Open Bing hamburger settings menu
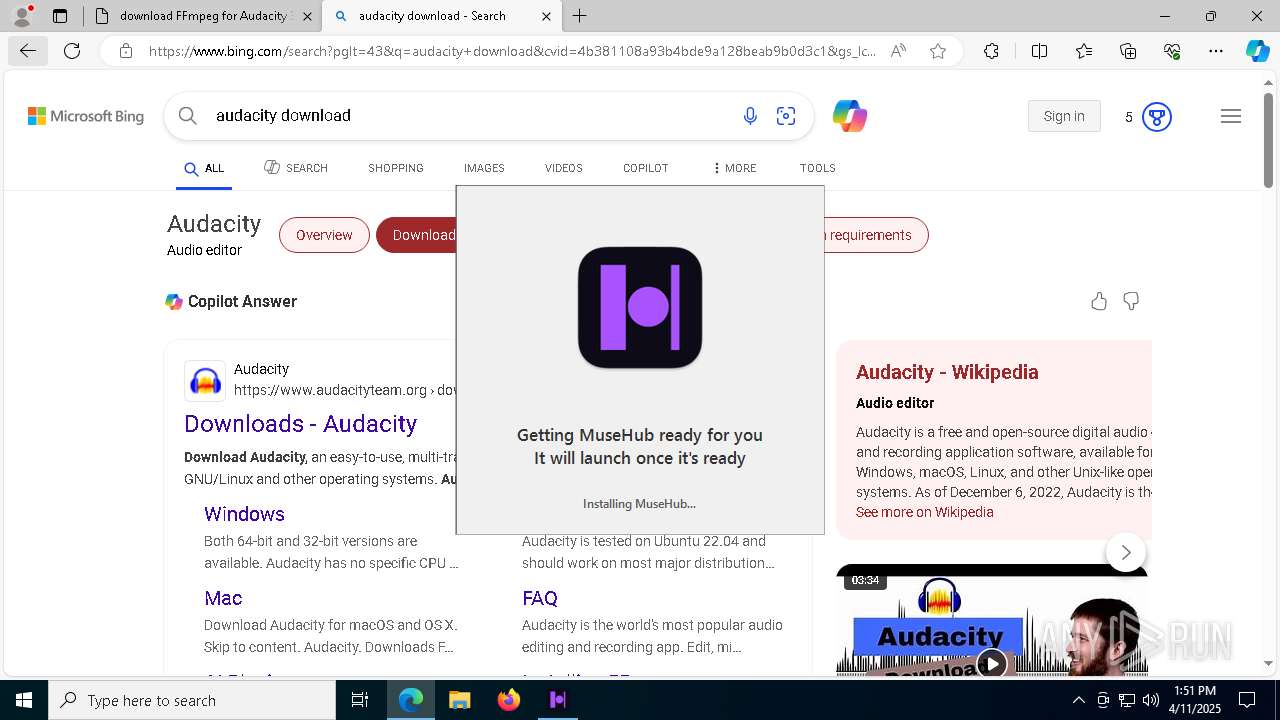This screenshot has height=720, width=1280. click(1231, 117)
